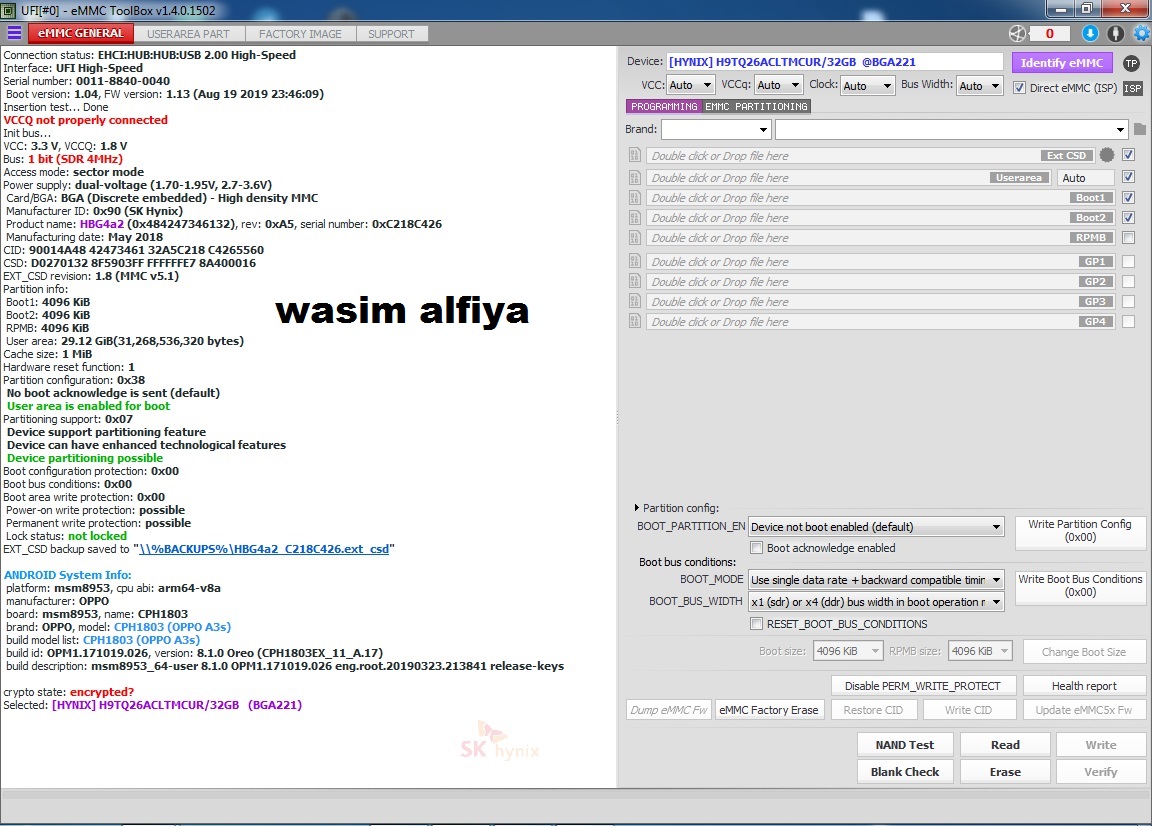
Task: Select the PROGRAMMING sub-tab
Action: 664,107
